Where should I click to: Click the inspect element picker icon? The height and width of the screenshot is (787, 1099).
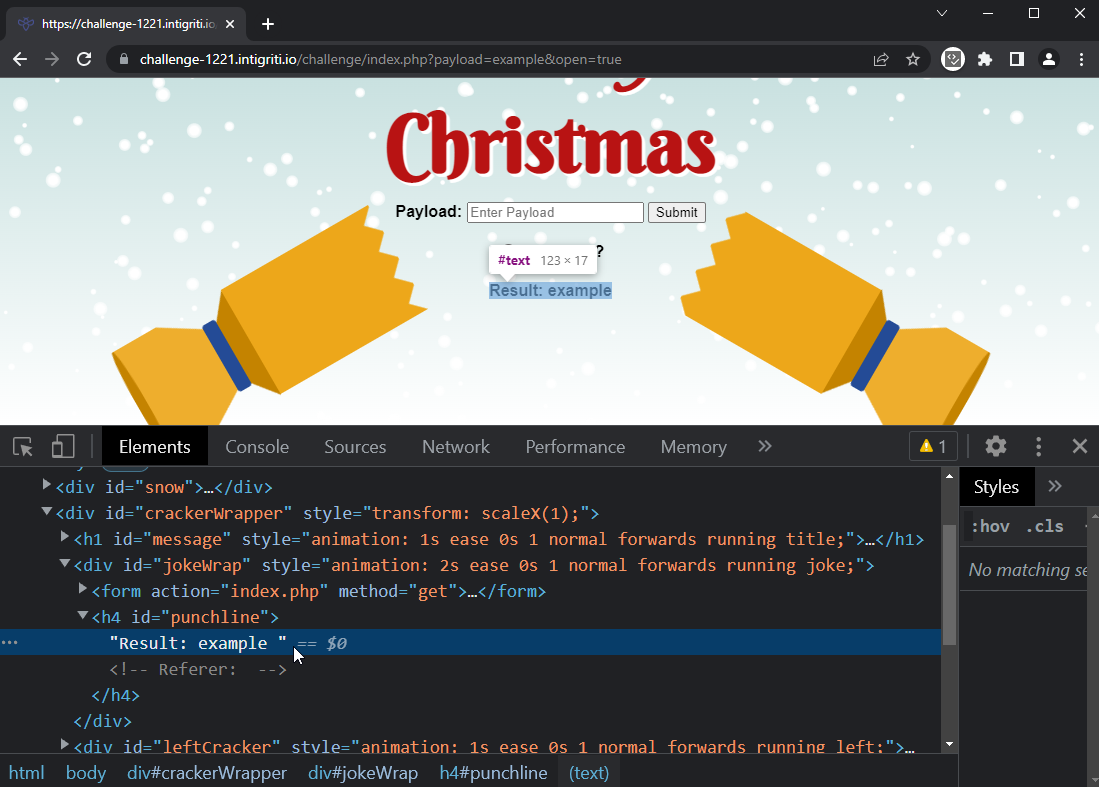click(23, 446)
